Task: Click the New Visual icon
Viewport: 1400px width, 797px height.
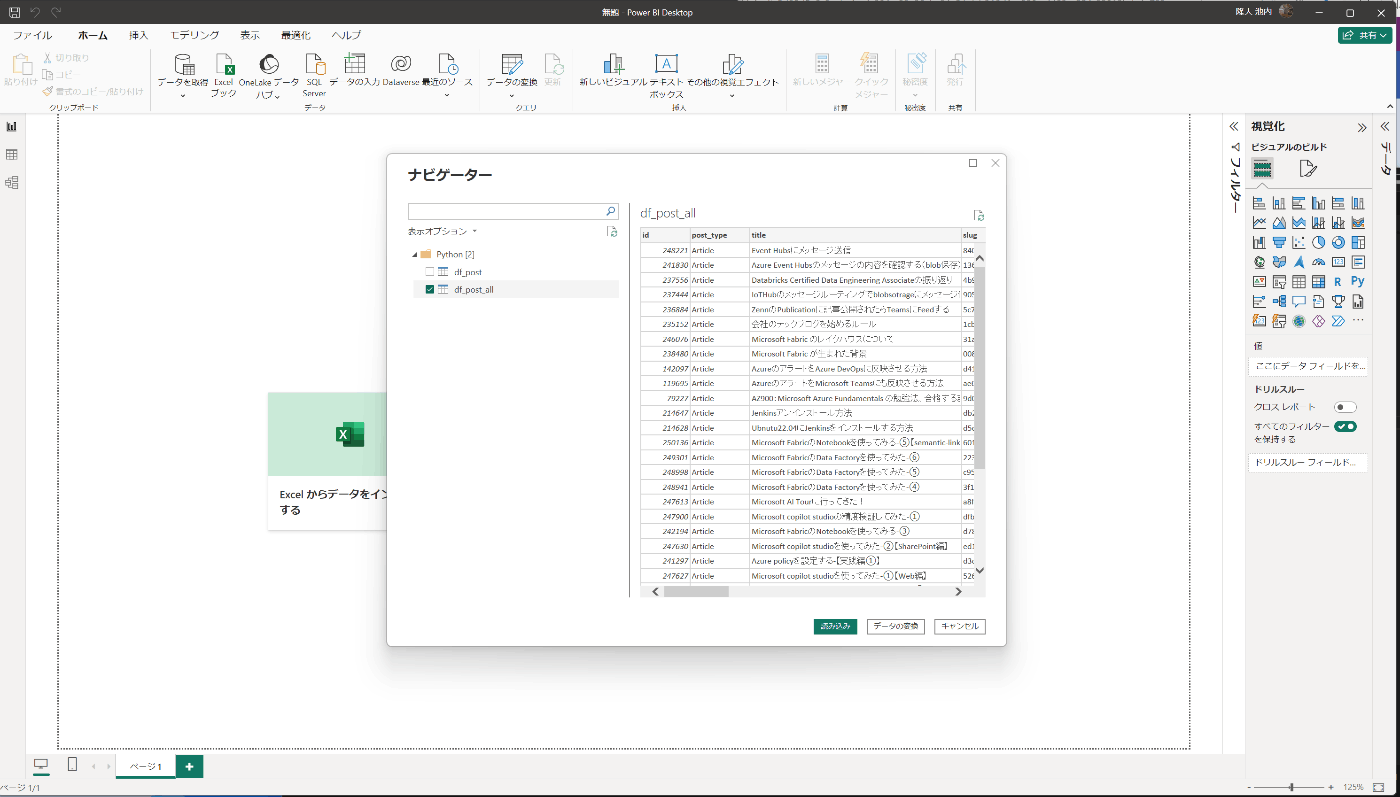Action: coord(614,64)
